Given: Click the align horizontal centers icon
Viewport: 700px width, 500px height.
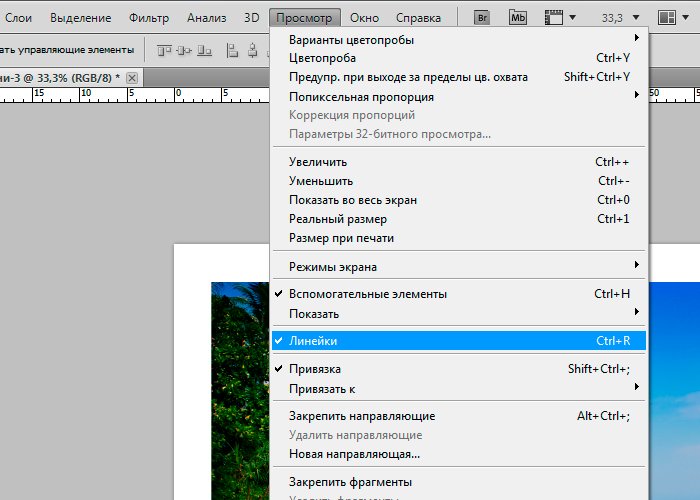Looking at the screenshot, I should (x=254, y=50).
